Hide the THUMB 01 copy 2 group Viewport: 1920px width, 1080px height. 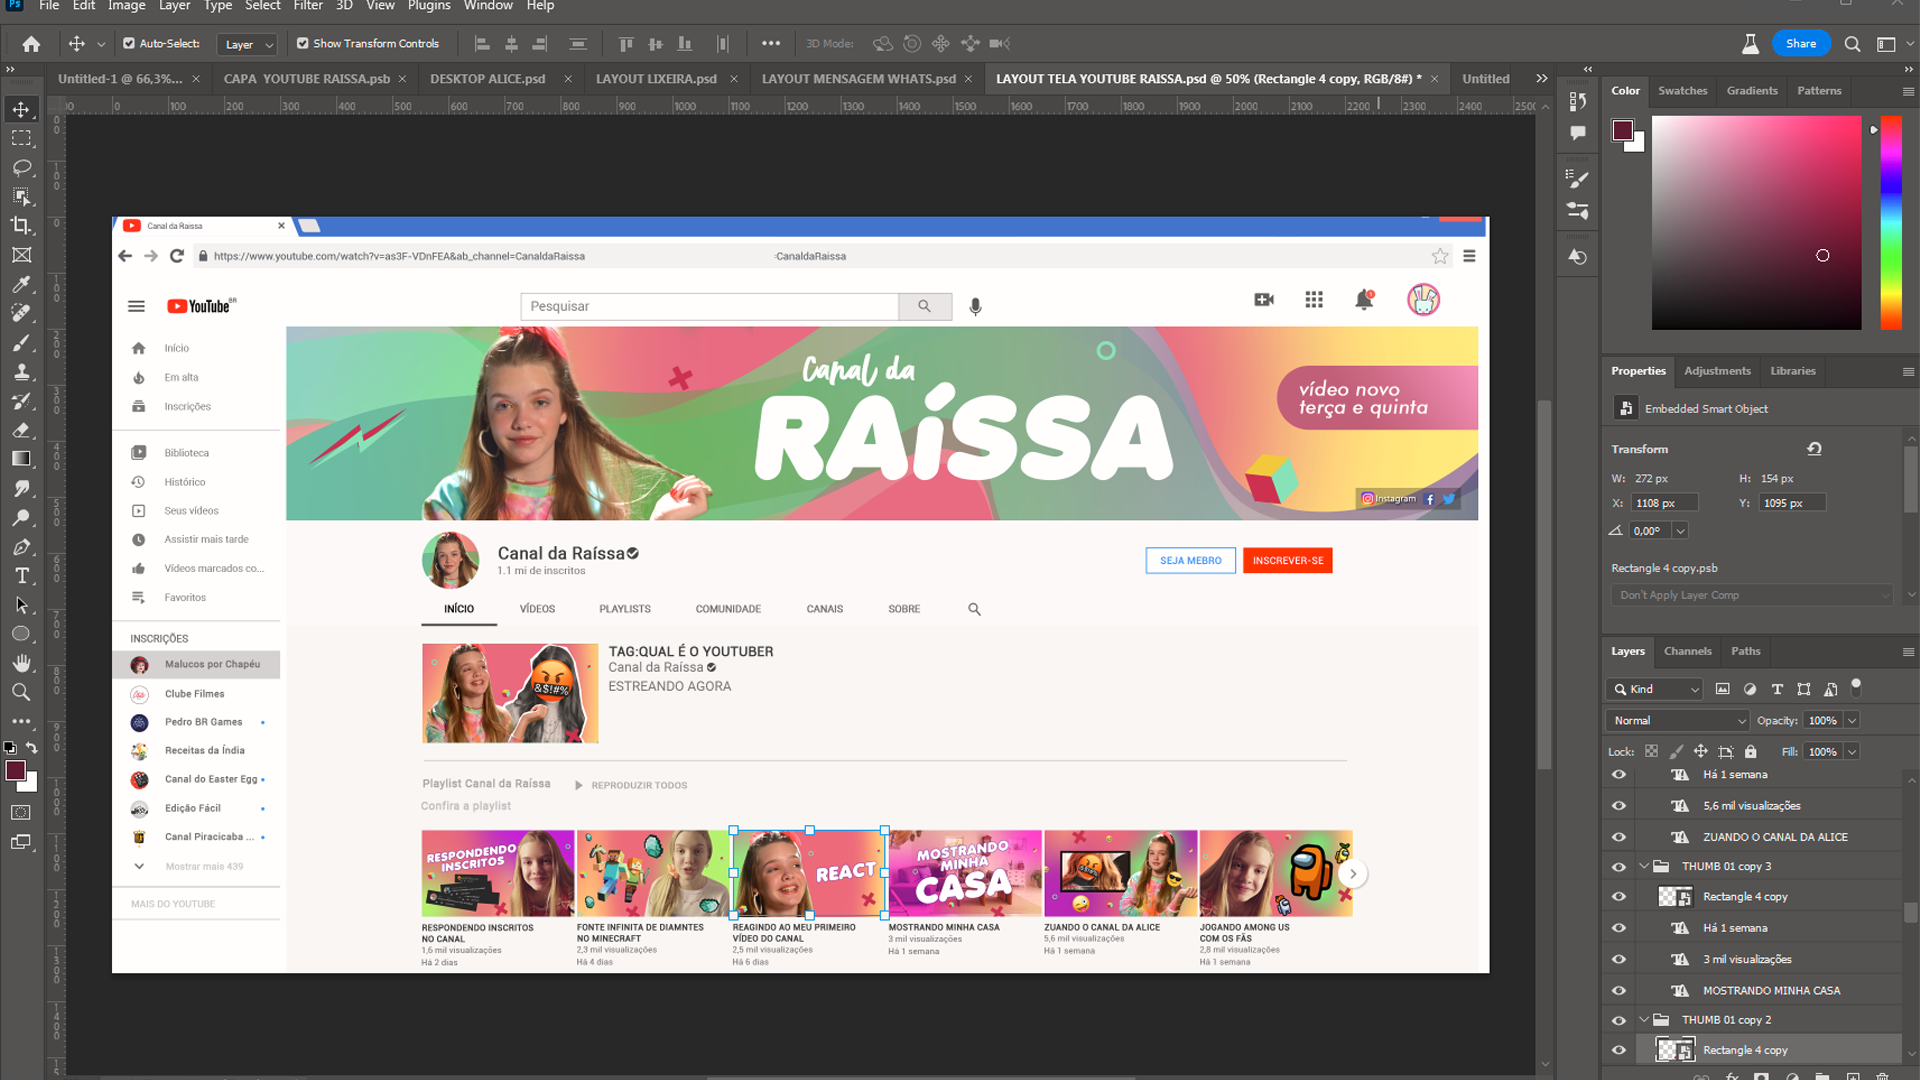point(1619,1021)
